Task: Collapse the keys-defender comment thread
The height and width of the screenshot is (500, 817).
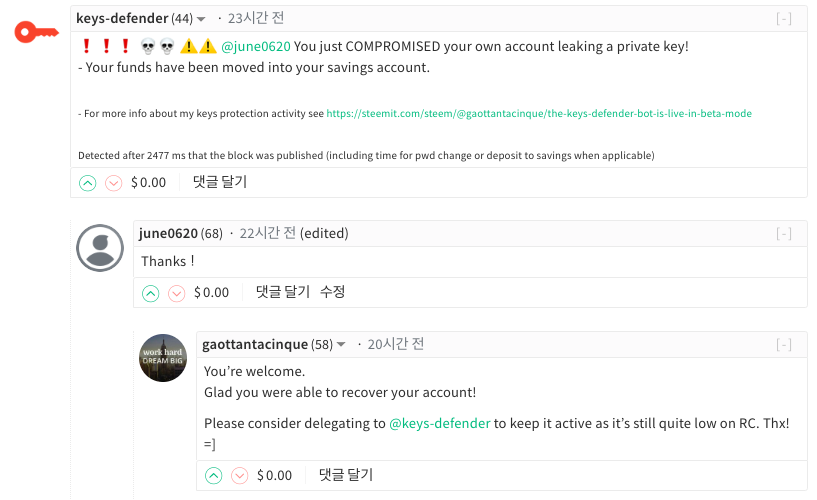Action: point(784,19)
